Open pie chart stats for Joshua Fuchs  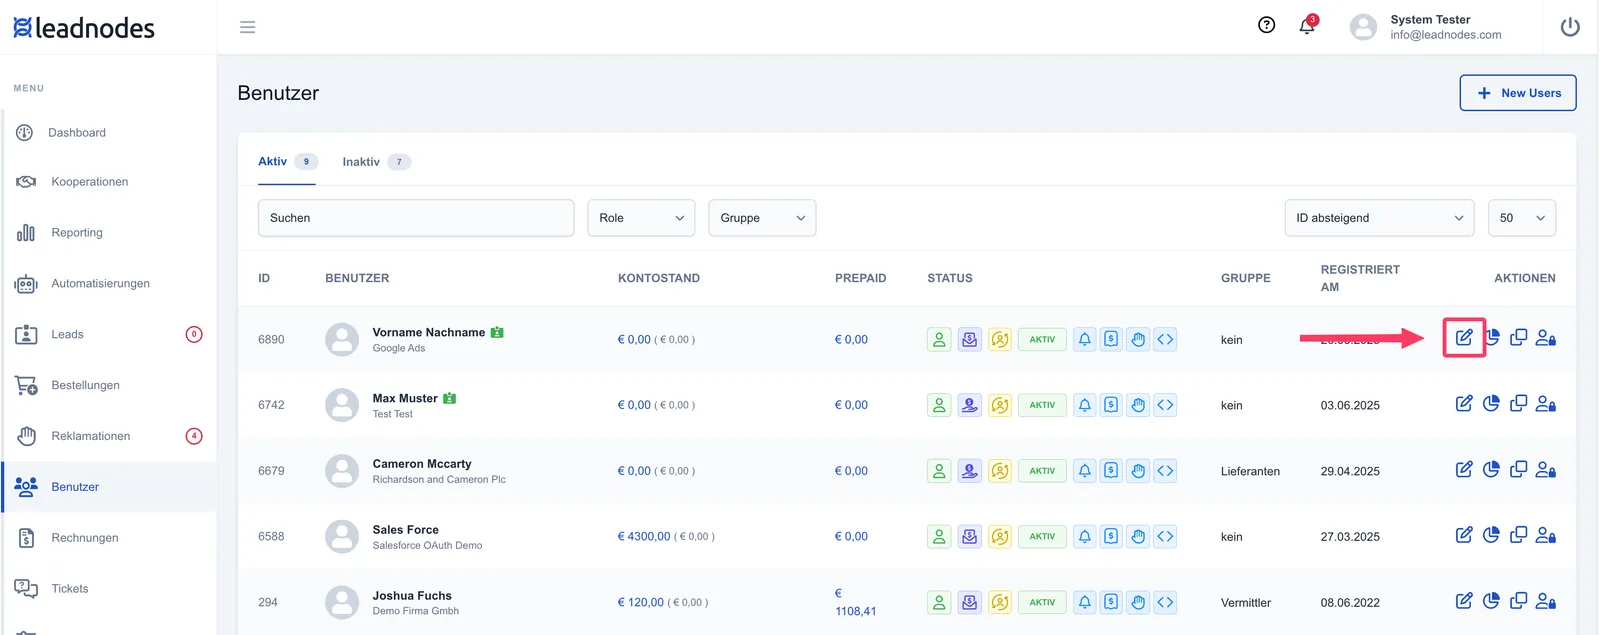[1491, 601]
